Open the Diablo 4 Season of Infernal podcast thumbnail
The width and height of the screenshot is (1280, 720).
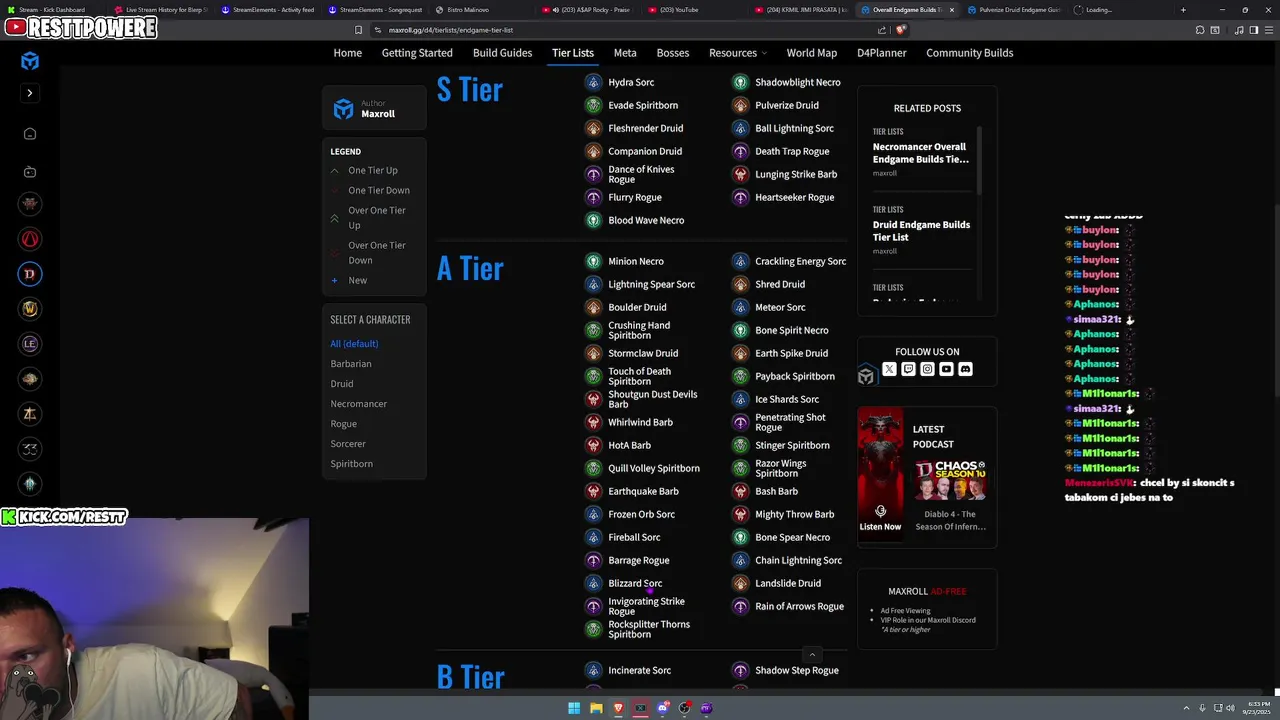950,480
